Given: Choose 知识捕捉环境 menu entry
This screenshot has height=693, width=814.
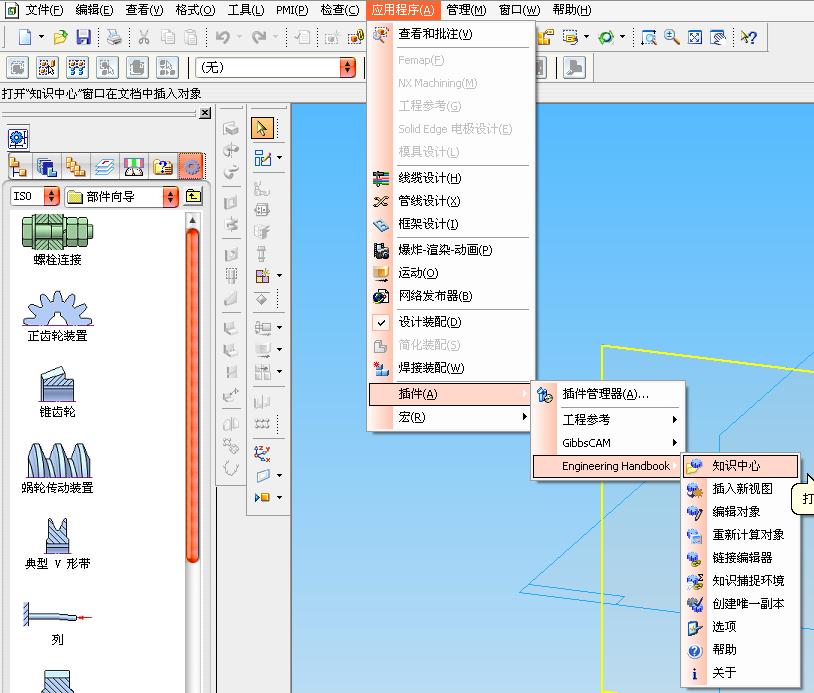Looking at the screenshot, I should [x=741, y=581].
